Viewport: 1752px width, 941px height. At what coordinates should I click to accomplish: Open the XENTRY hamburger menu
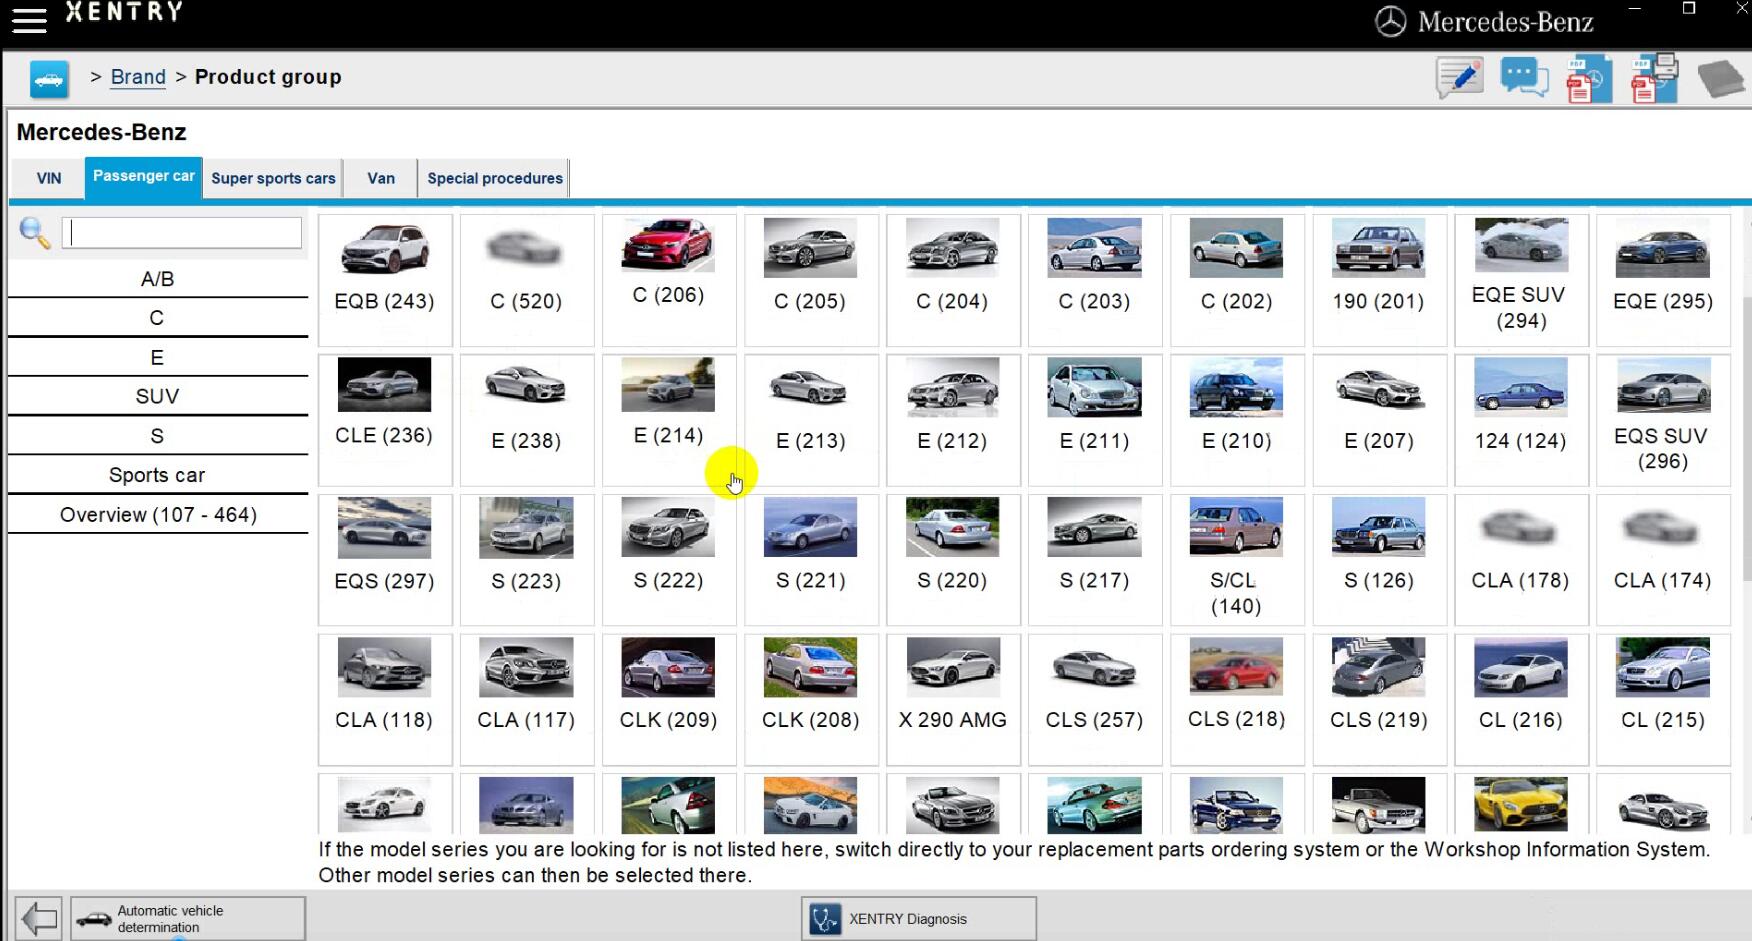click(29, 20)
